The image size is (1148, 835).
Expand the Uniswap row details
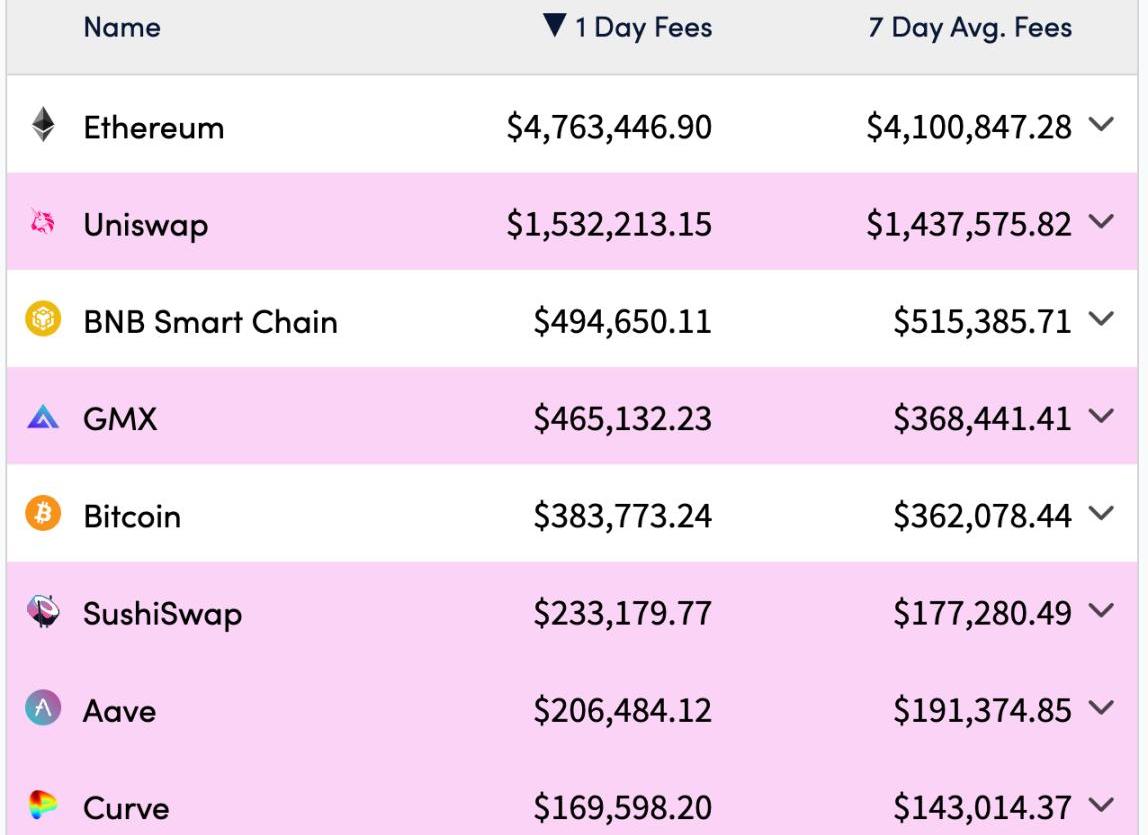click(1101, 223)
